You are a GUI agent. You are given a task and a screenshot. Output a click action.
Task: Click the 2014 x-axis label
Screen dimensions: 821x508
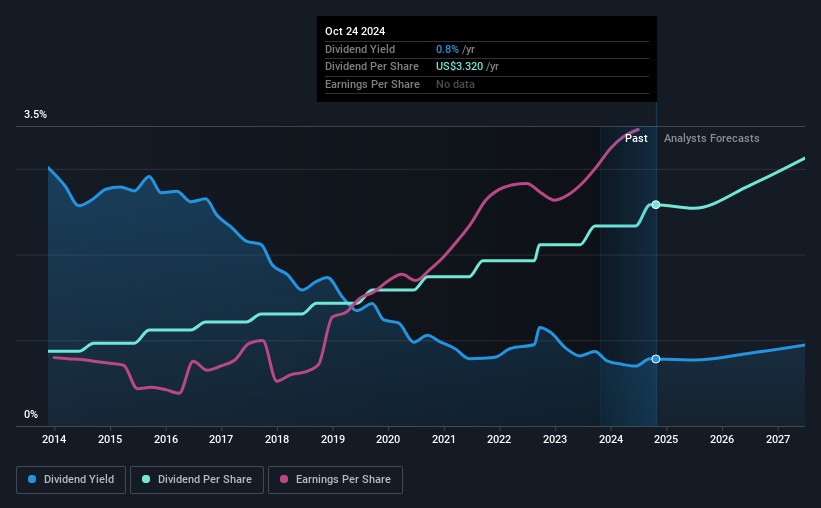54,439
